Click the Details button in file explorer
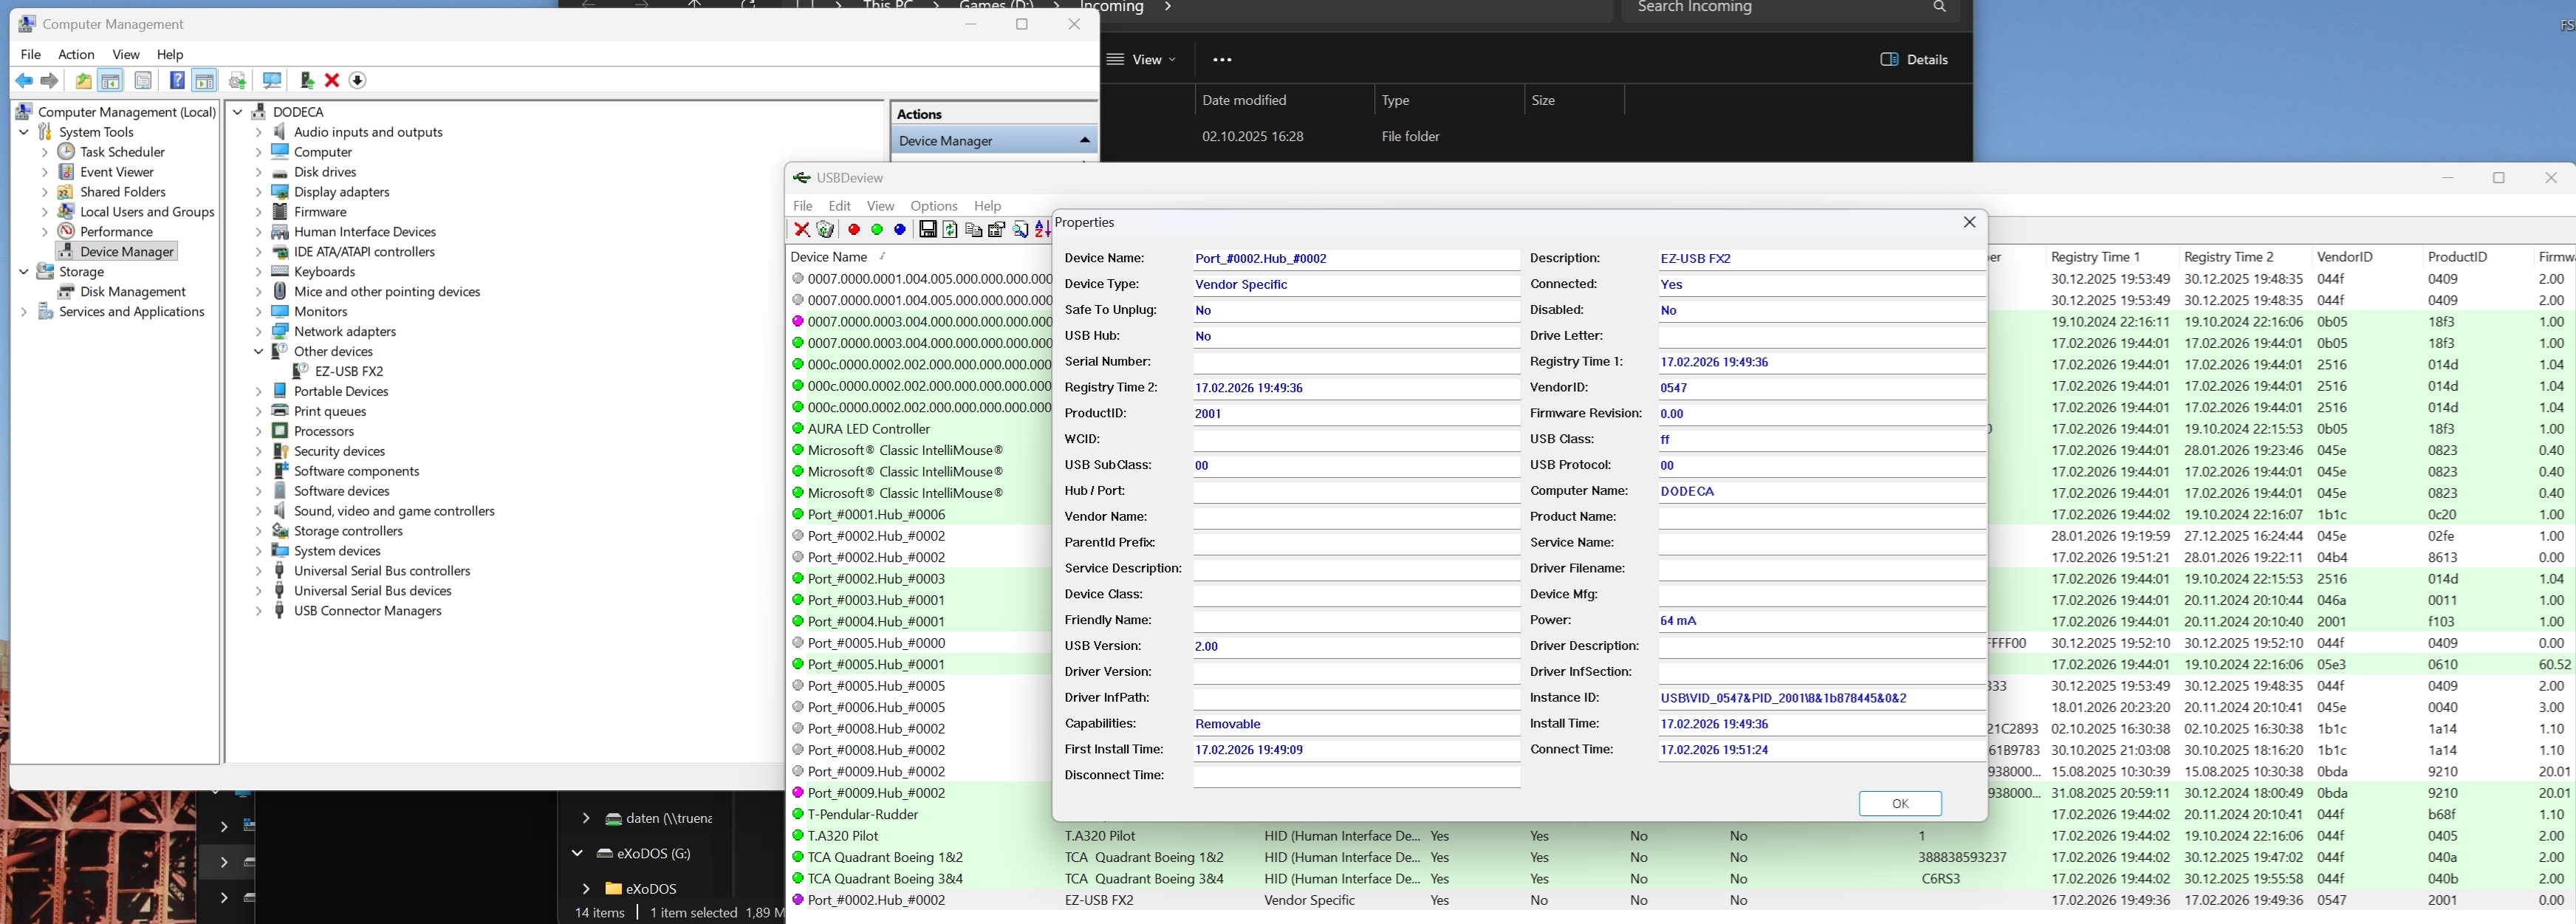 click(x=1914, y=60)
